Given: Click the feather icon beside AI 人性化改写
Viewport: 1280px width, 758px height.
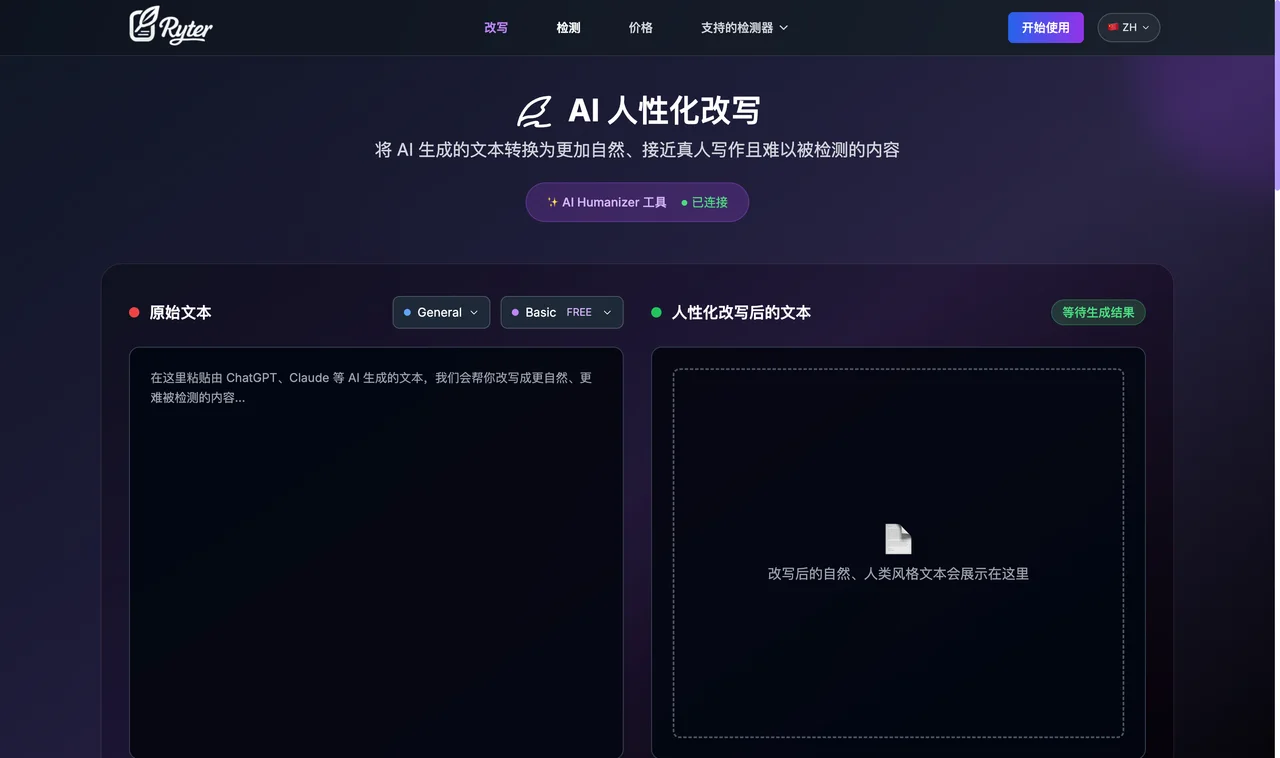Looking at the screenshot, I should [535, 111].
